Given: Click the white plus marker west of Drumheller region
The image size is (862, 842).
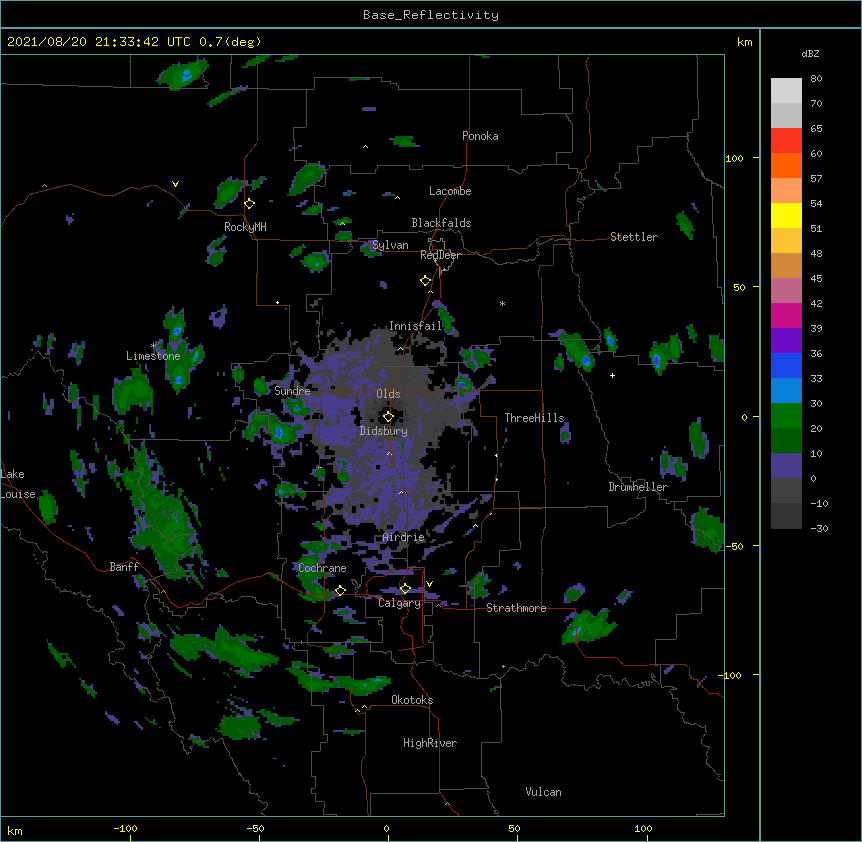Looking at the screenshot, I should (x=612, y=375).
